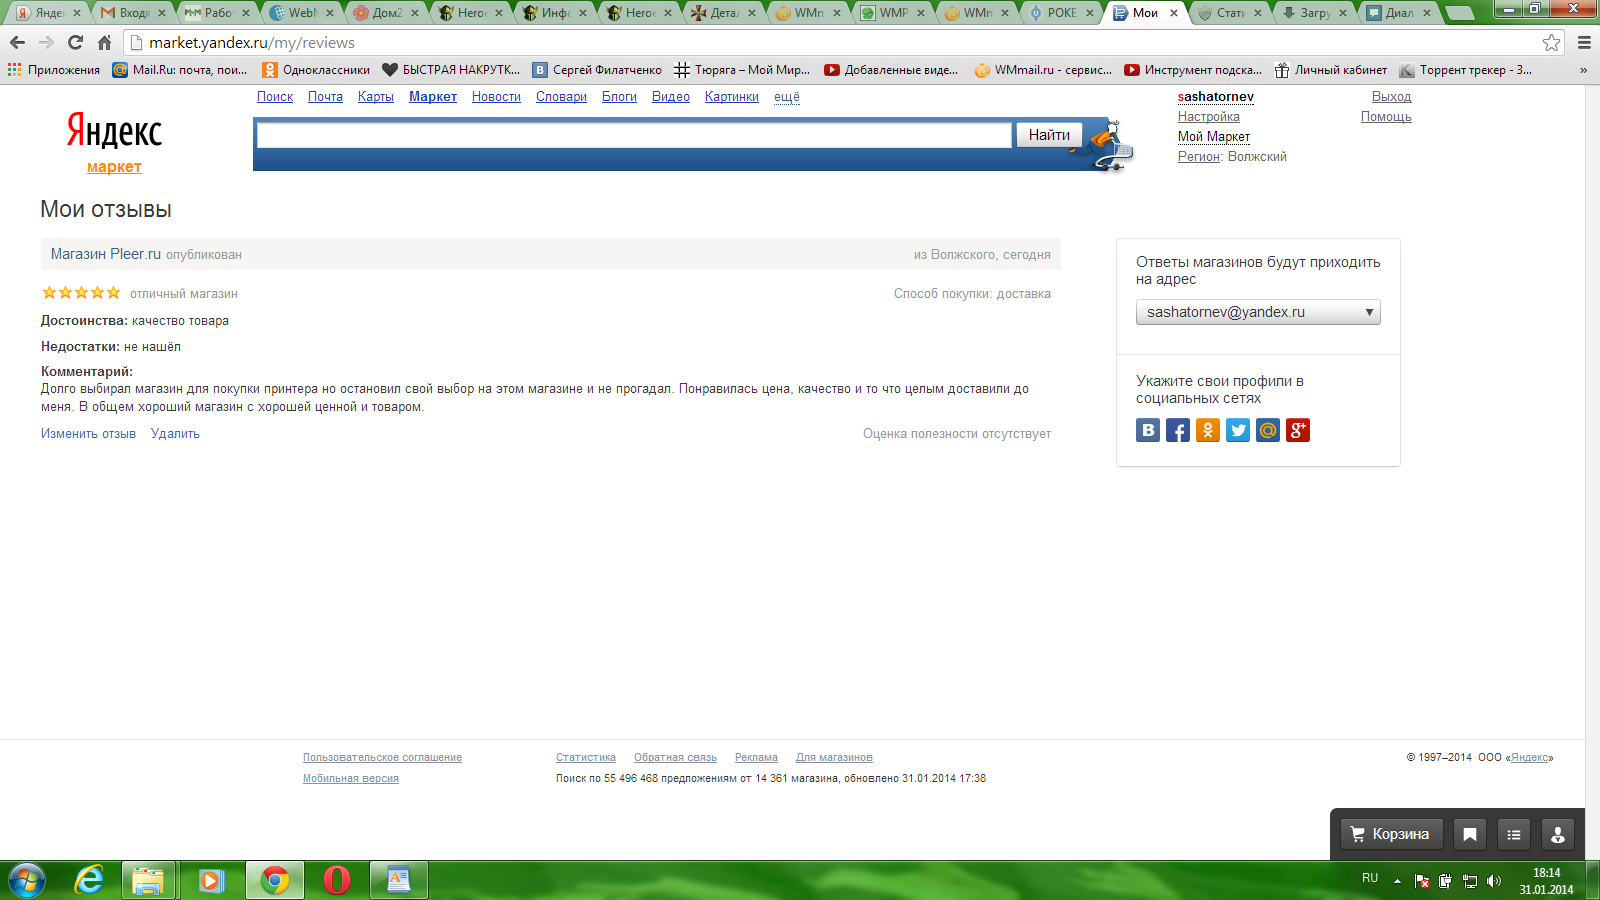Open the Картинки nav link

(732, 97)
